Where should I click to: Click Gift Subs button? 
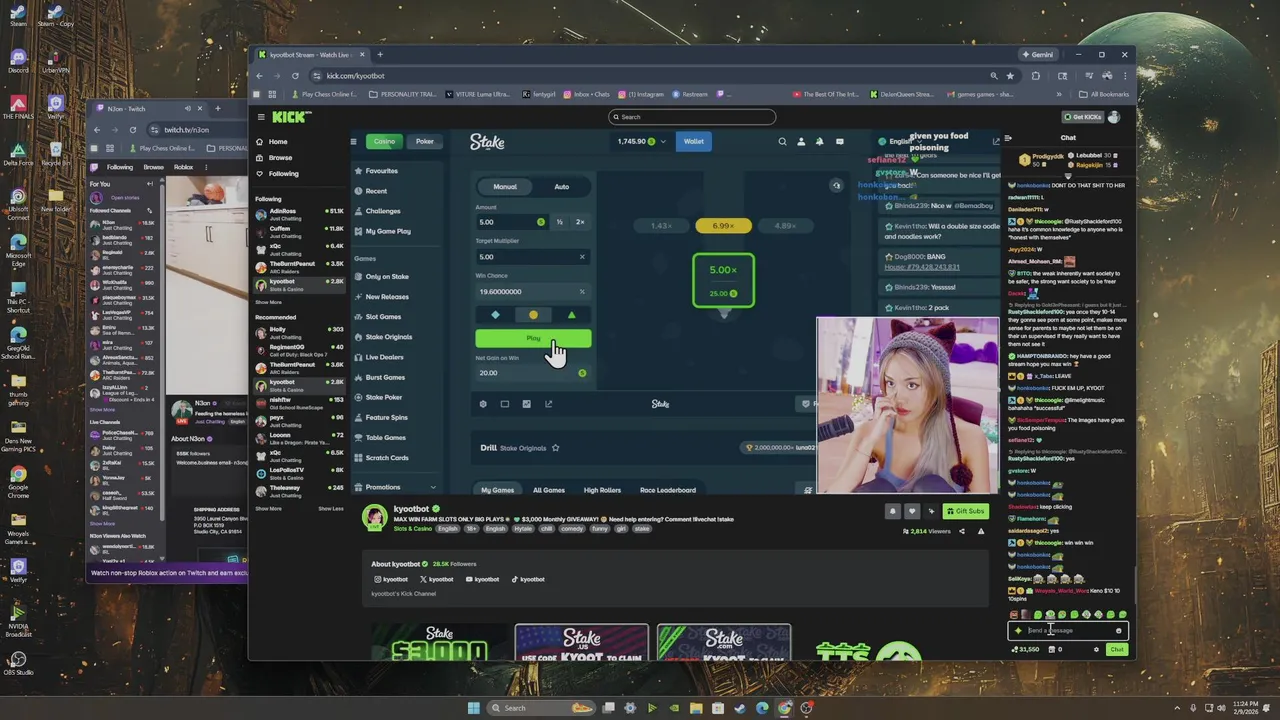coord(965,511)
